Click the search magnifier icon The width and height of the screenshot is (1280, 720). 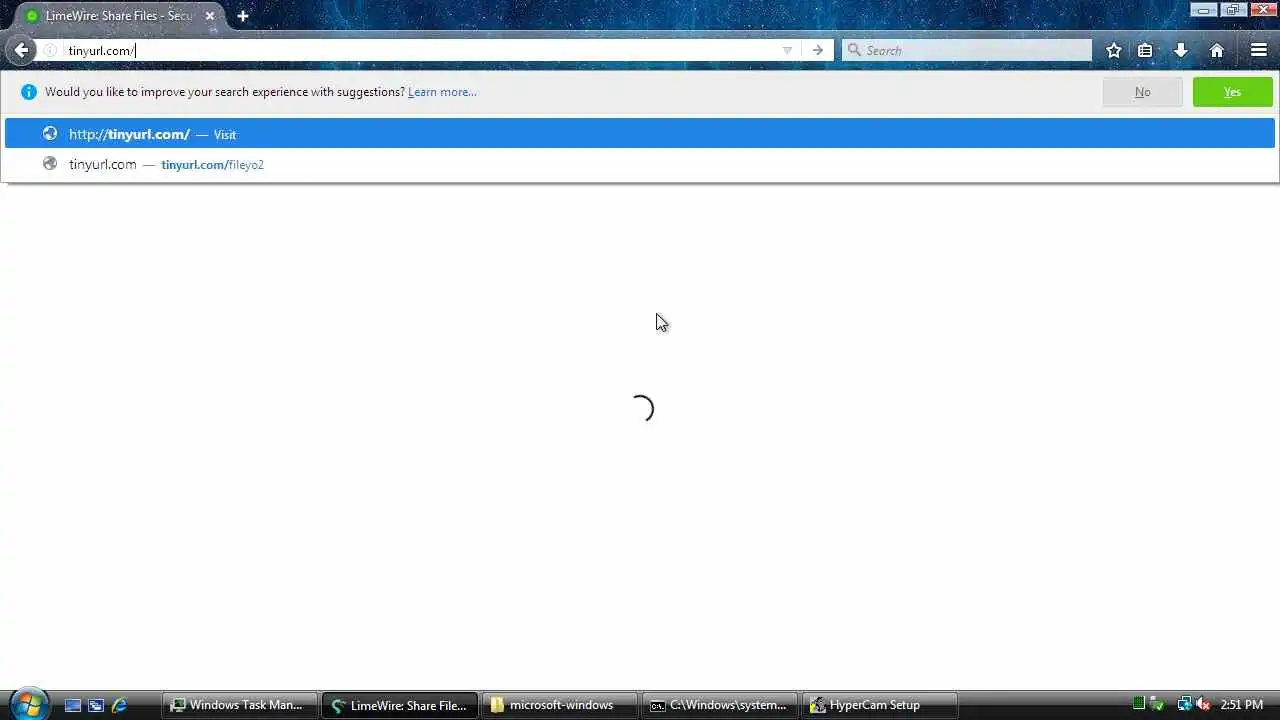(854, 50)
